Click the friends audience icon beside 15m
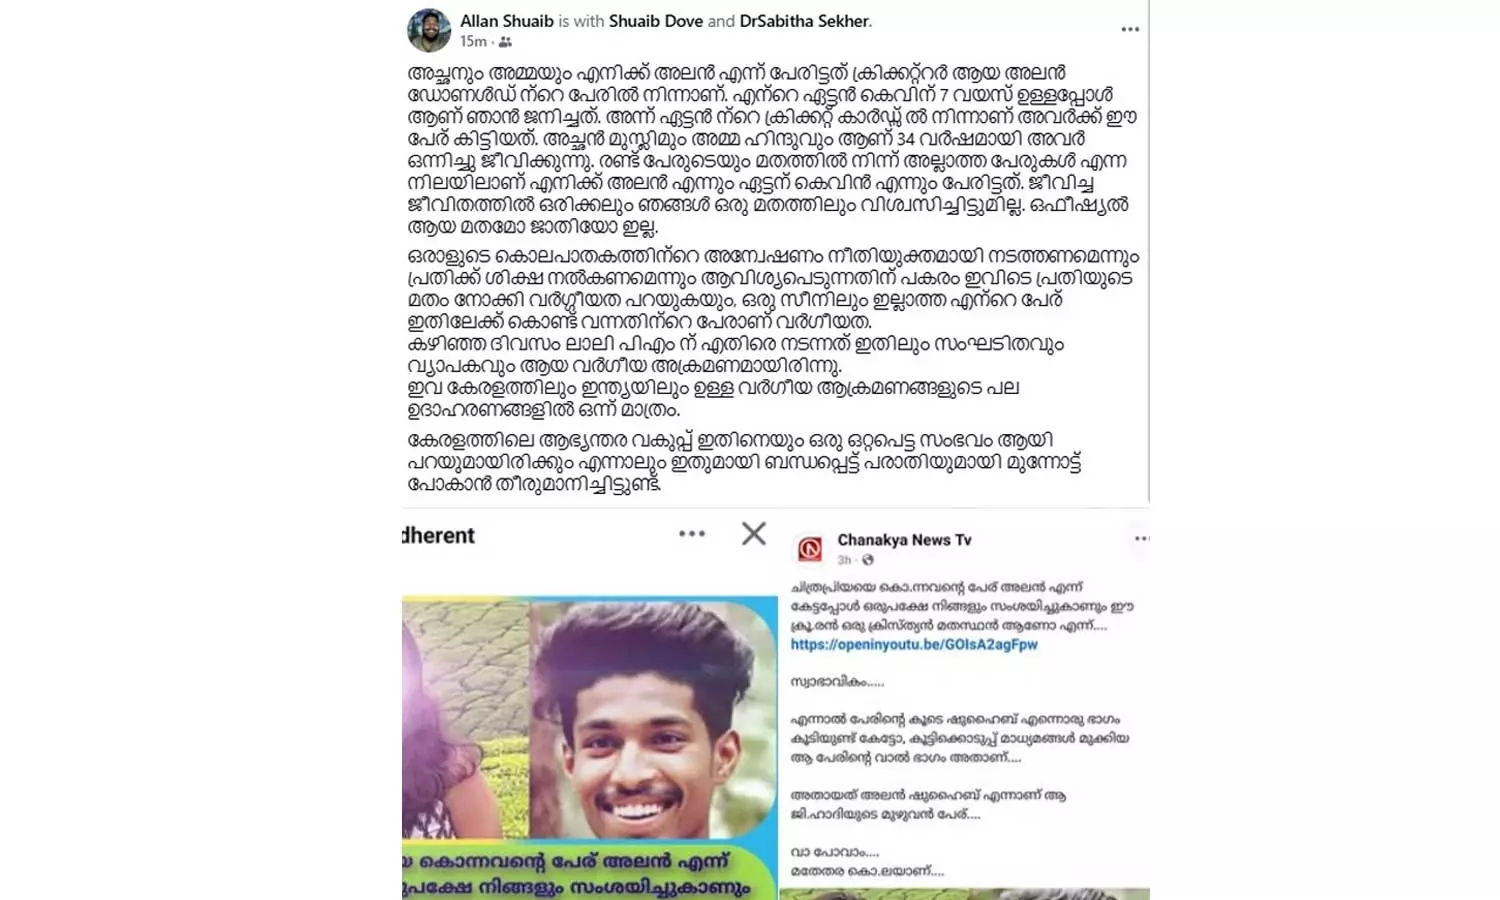1500x900 pixels. pyautogui.click(x=505, y=42)
